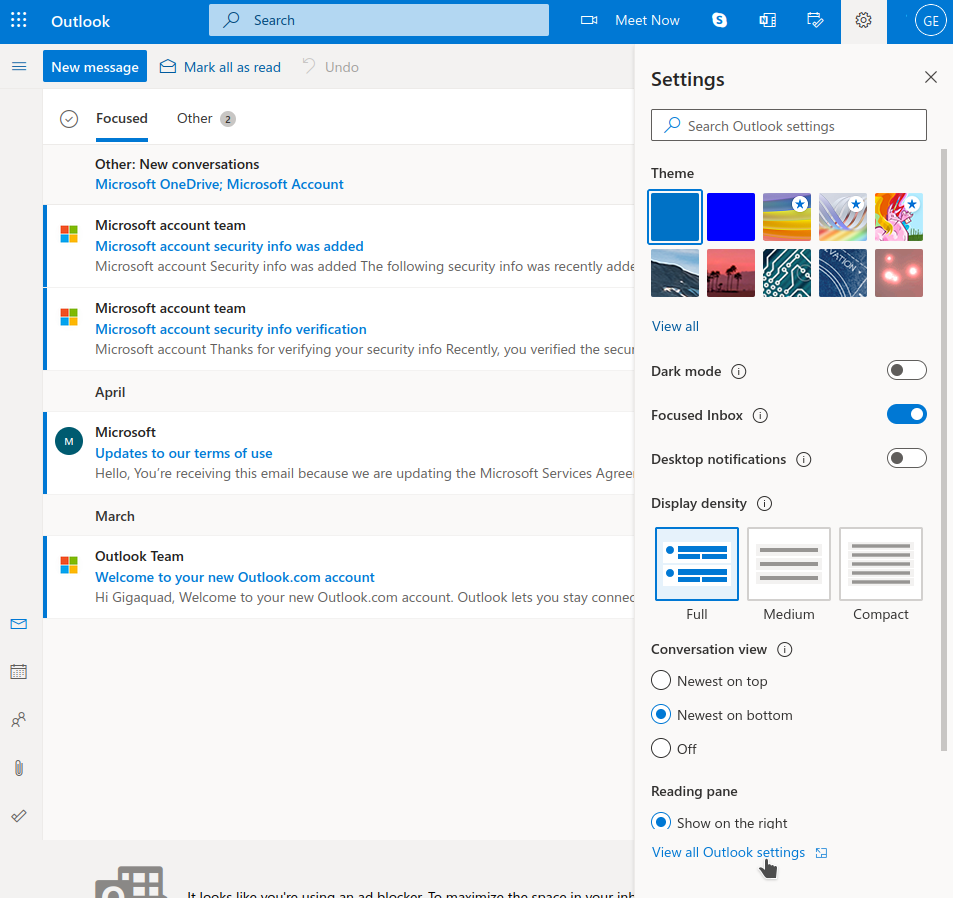953x898 pixels.
Task: Switch to Calendar via sidebar icon
Action: click(x=18, y=671)
